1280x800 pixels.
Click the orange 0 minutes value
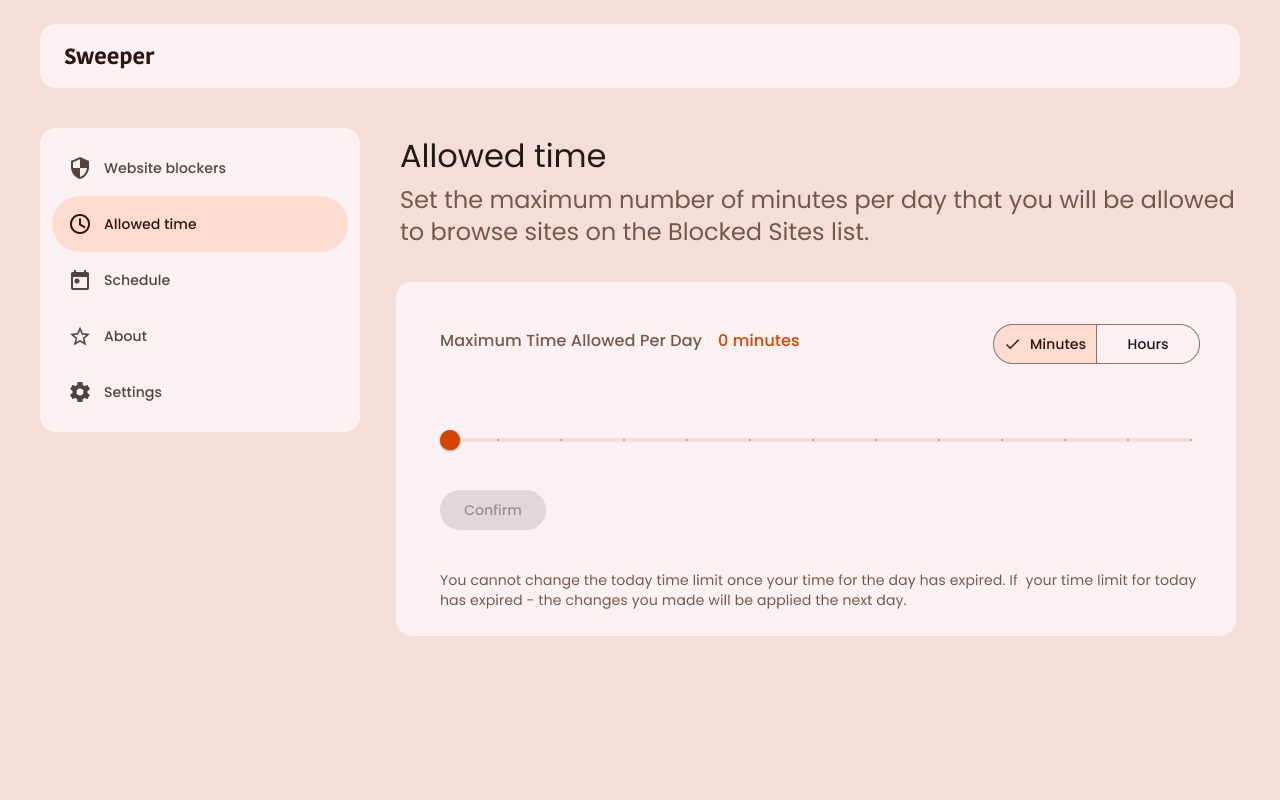click(x=758, y=340)
